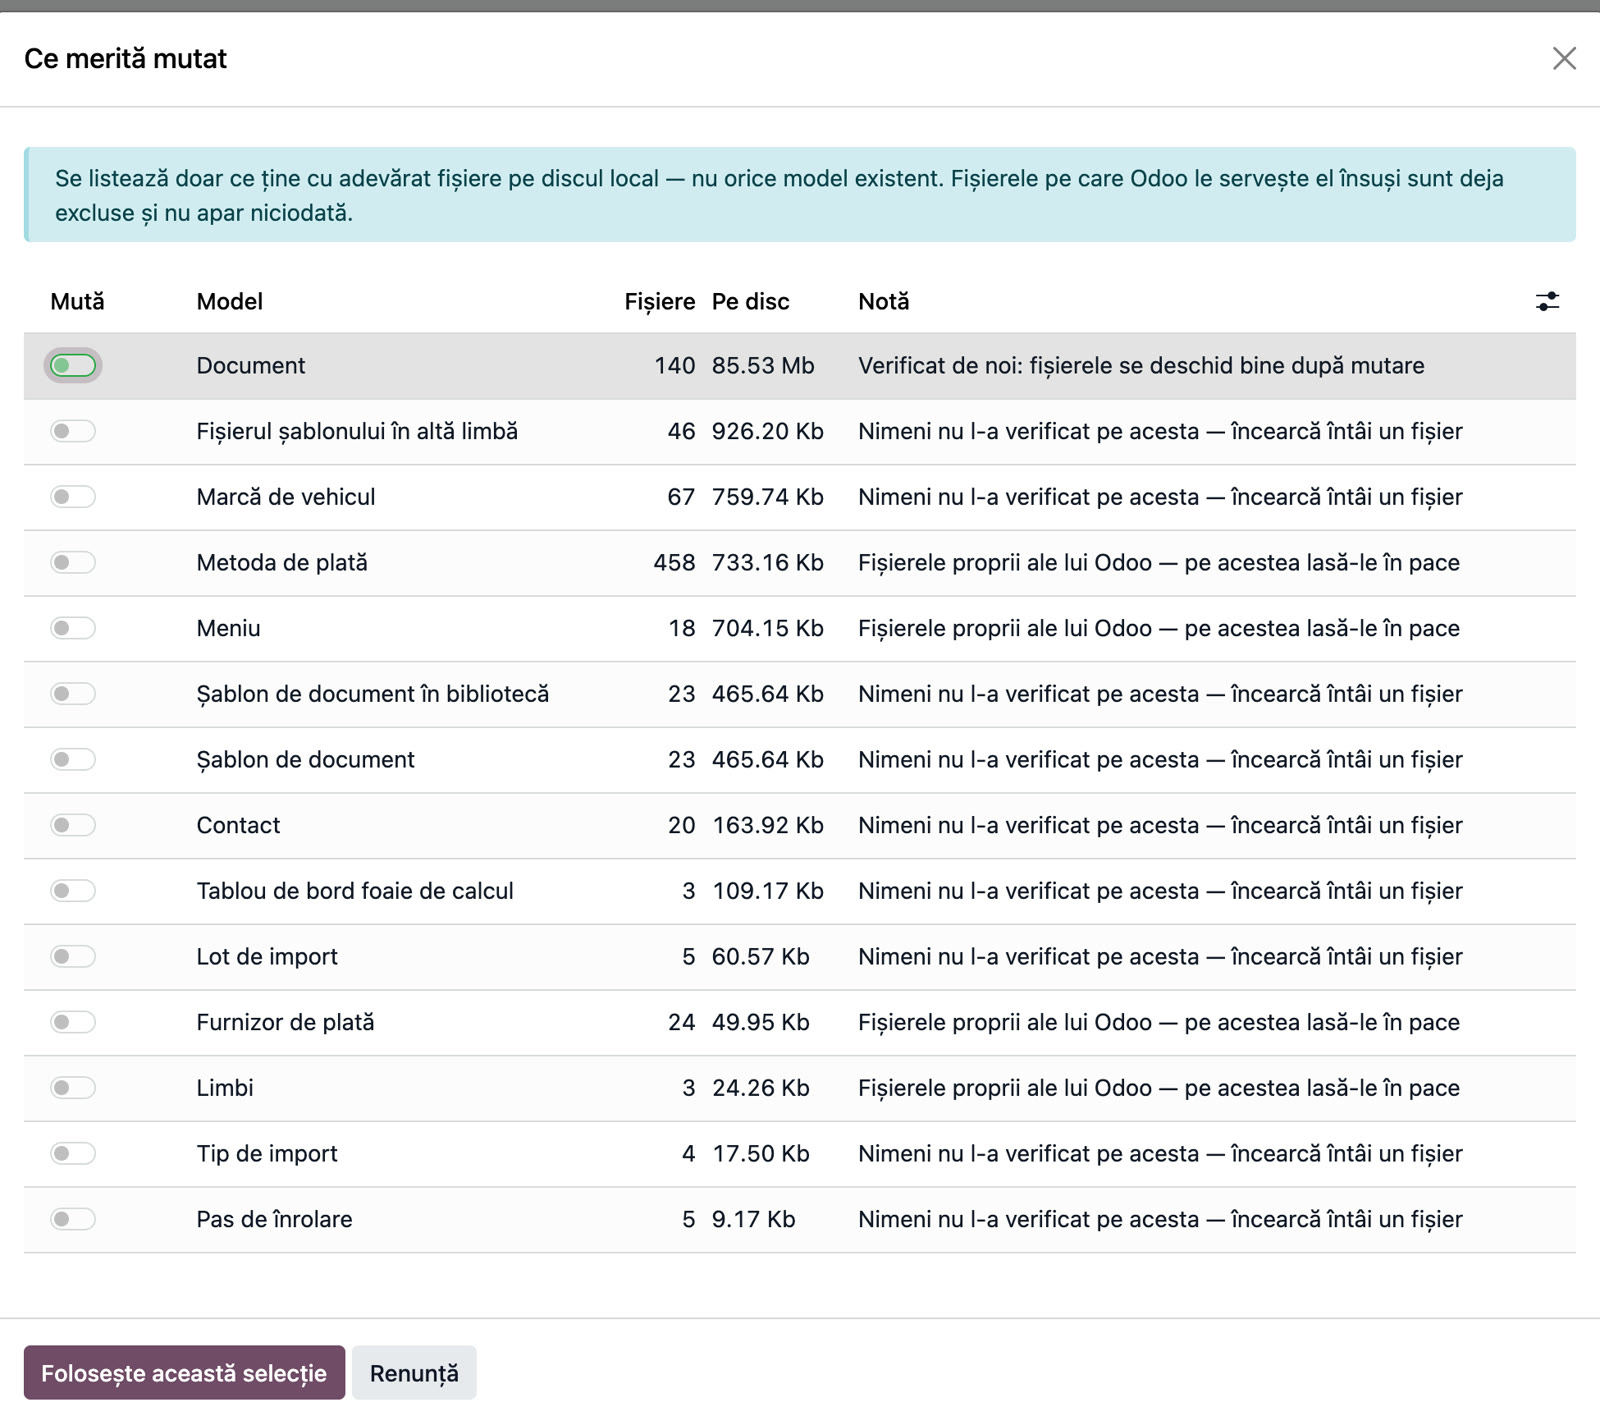Click the '926.20 Kb' size cell

[768, 431]
